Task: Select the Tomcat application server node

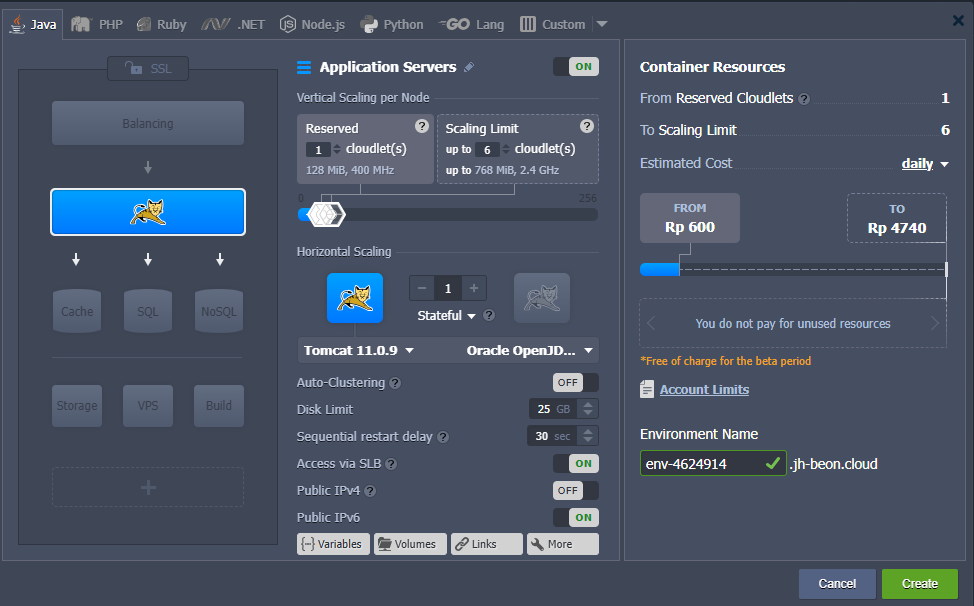Action: 148,212
